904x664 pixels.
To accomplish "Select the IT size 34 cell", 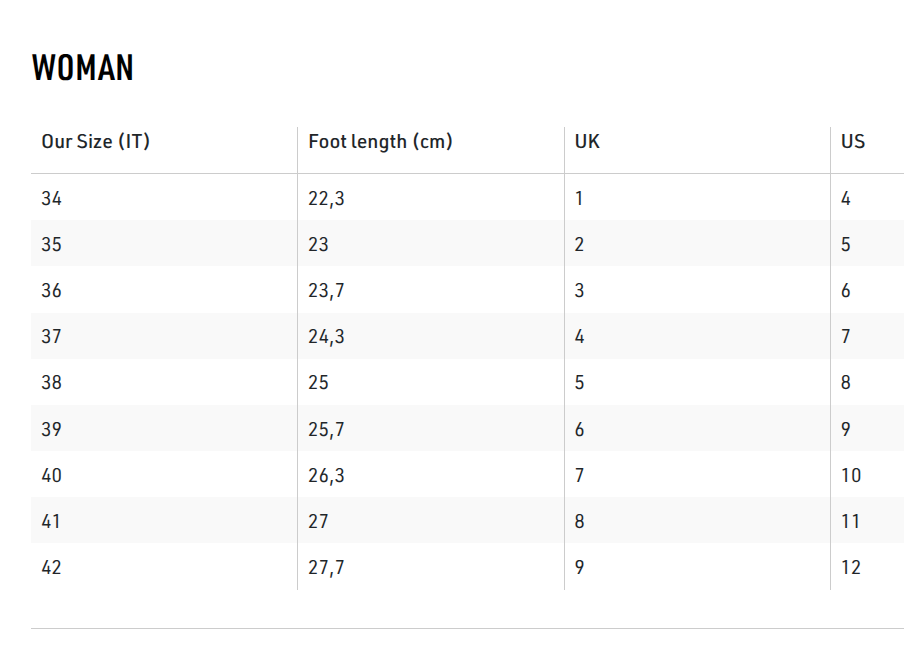I will tap(52, 198).
